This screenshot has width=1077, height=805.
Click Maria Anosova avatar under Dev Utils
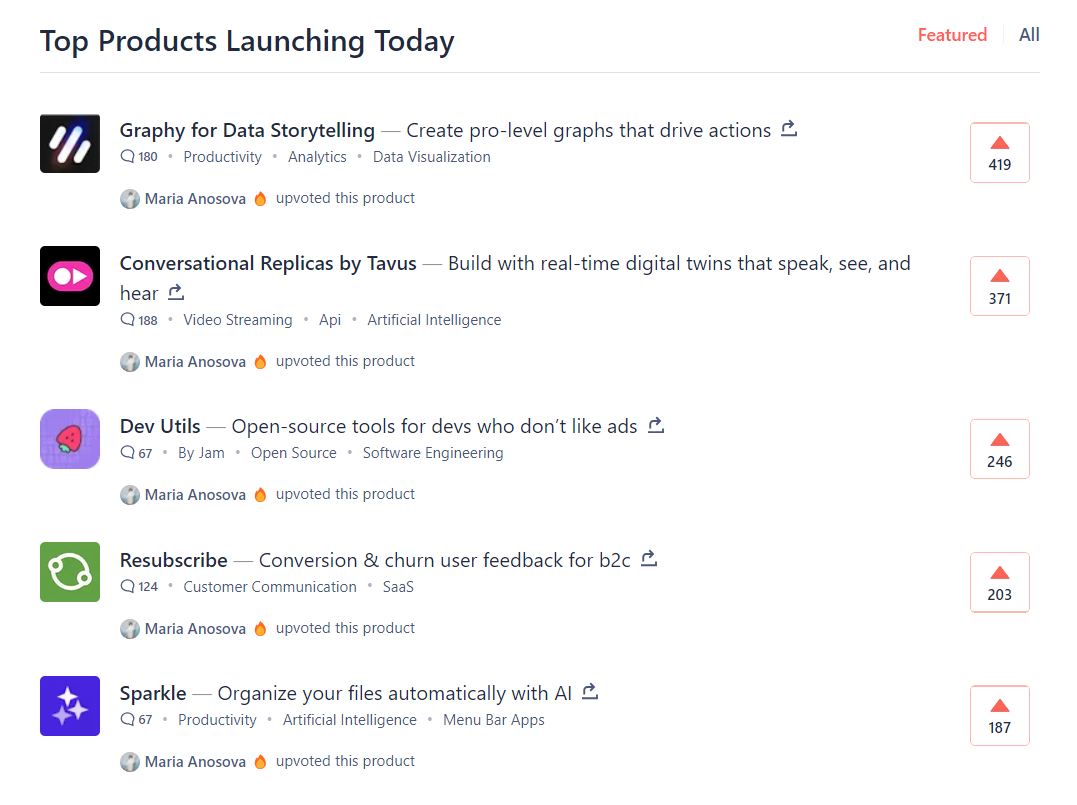[130, 495]
